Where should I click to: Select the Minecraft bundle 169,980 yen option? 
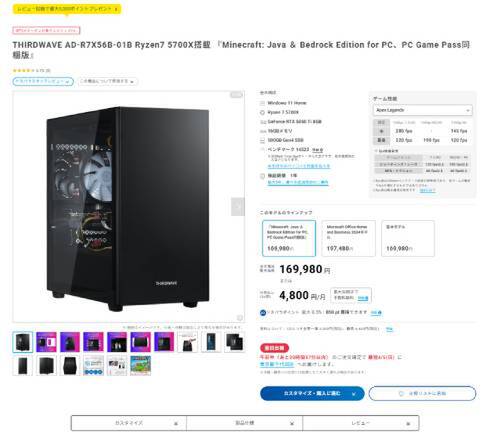289,238
